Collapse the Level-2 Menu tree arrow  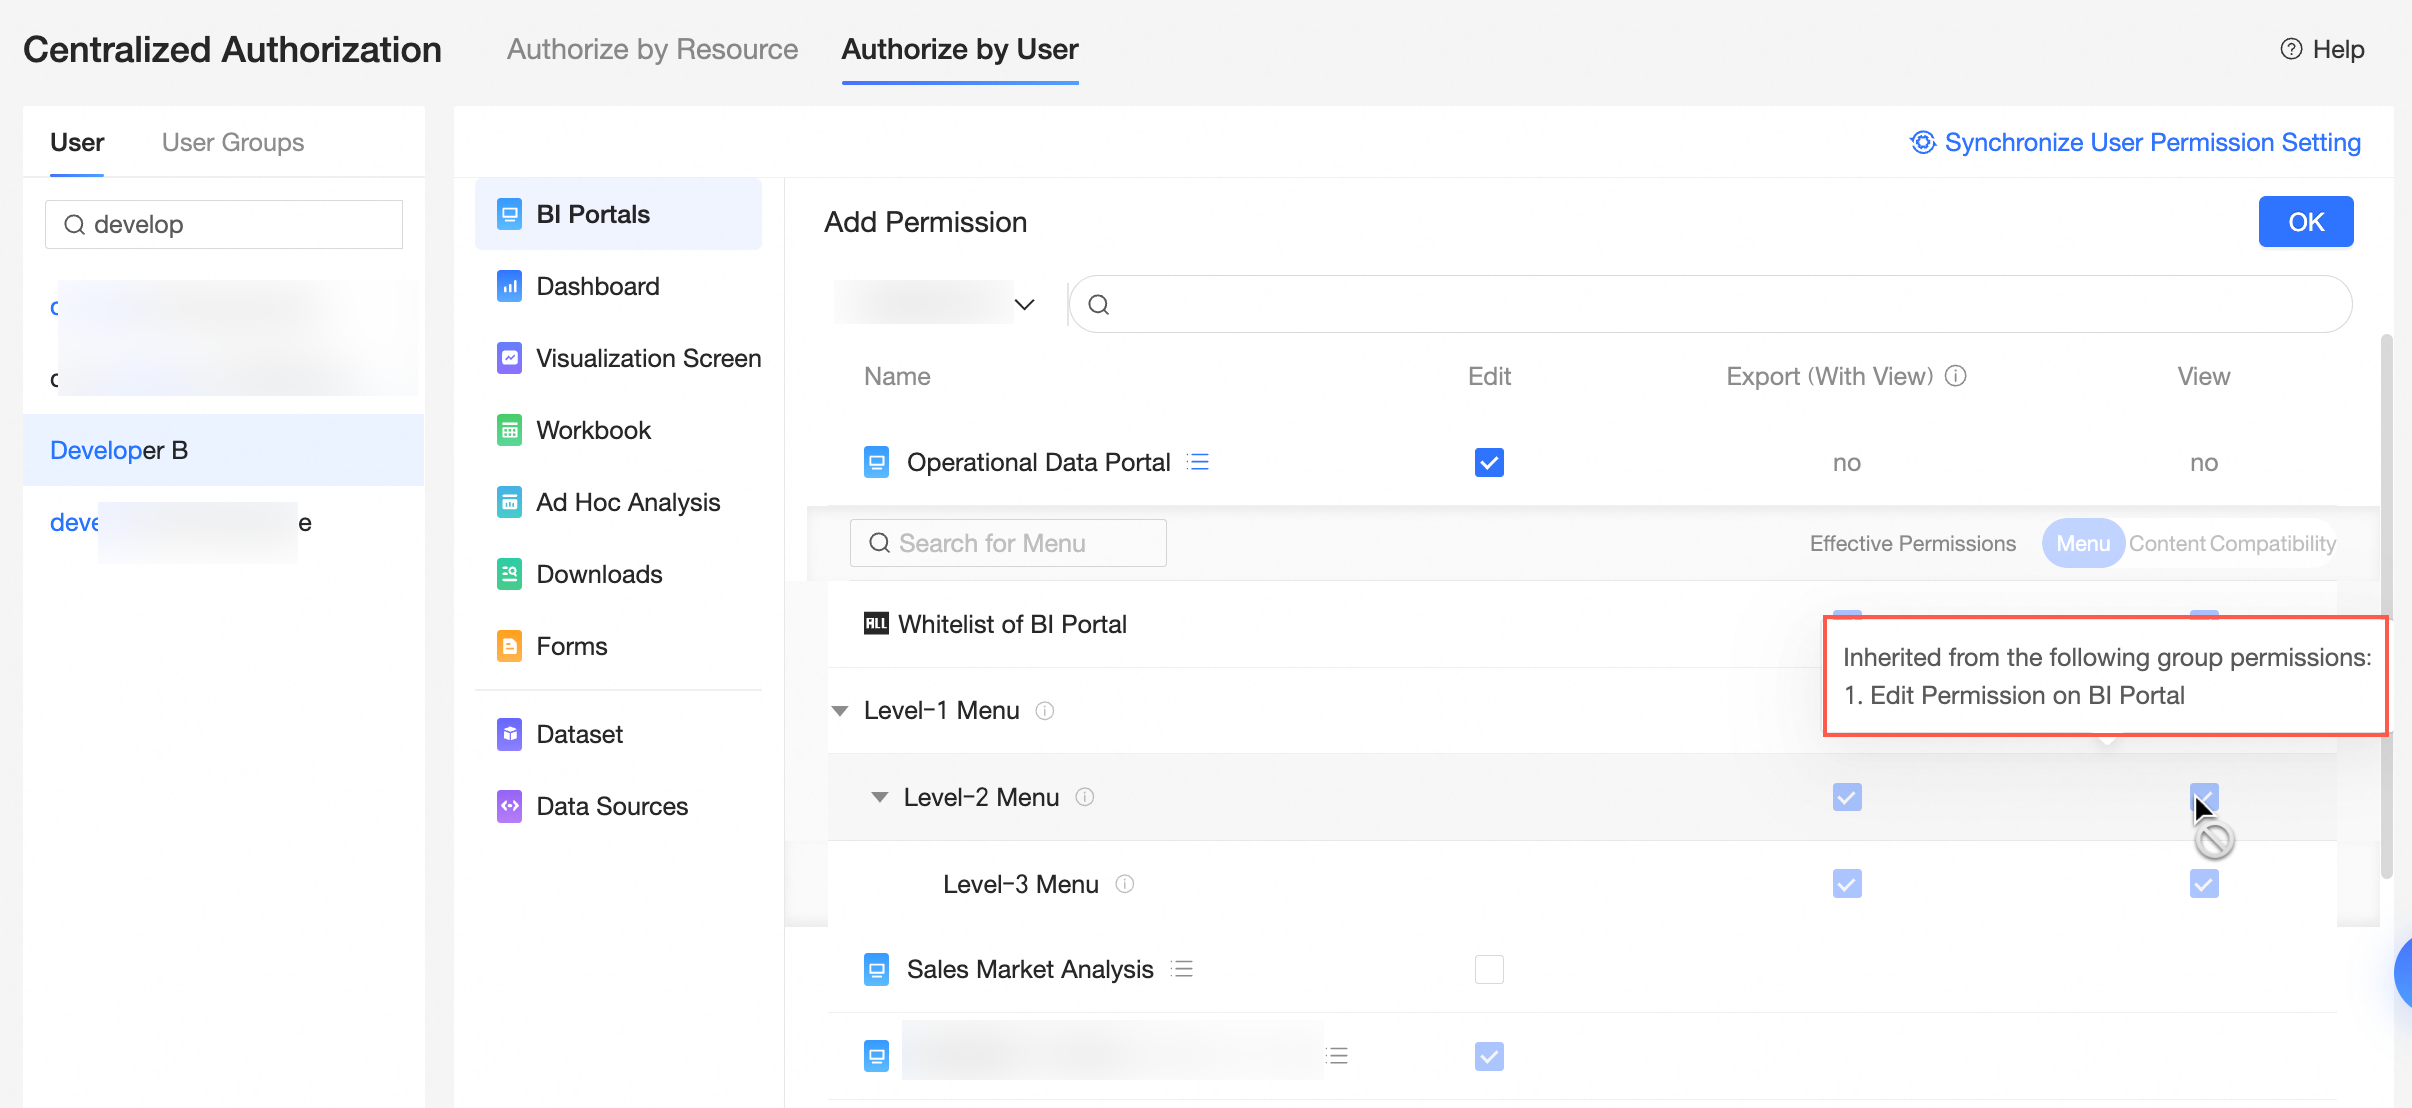(879, 797)
